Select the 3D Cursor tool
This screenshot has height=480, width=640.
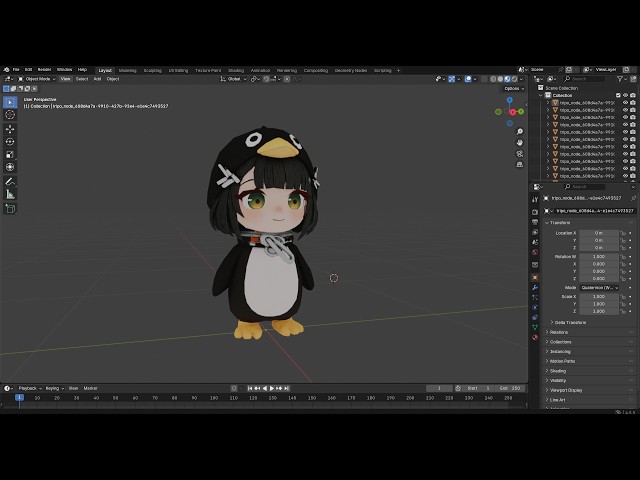click(x=10, y=115)
